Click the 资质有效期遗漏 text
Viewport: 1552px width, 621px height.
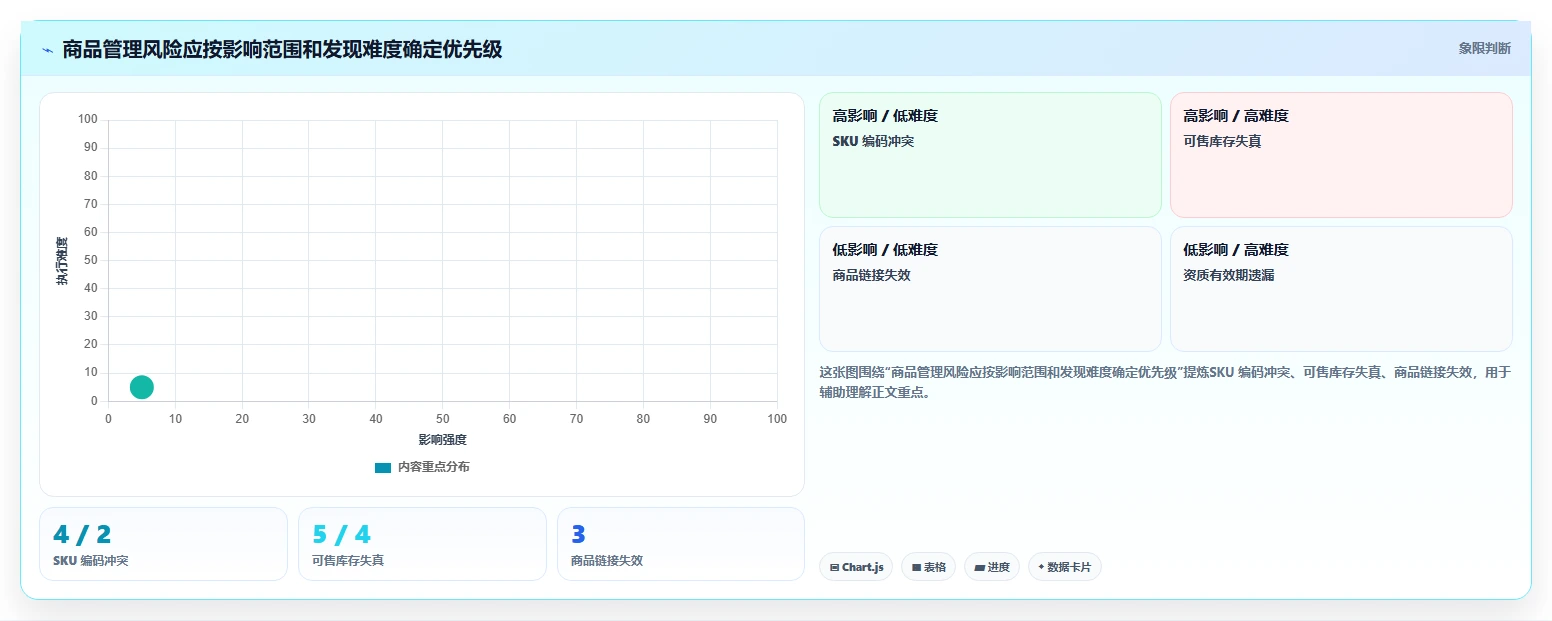coord(1229,275)
